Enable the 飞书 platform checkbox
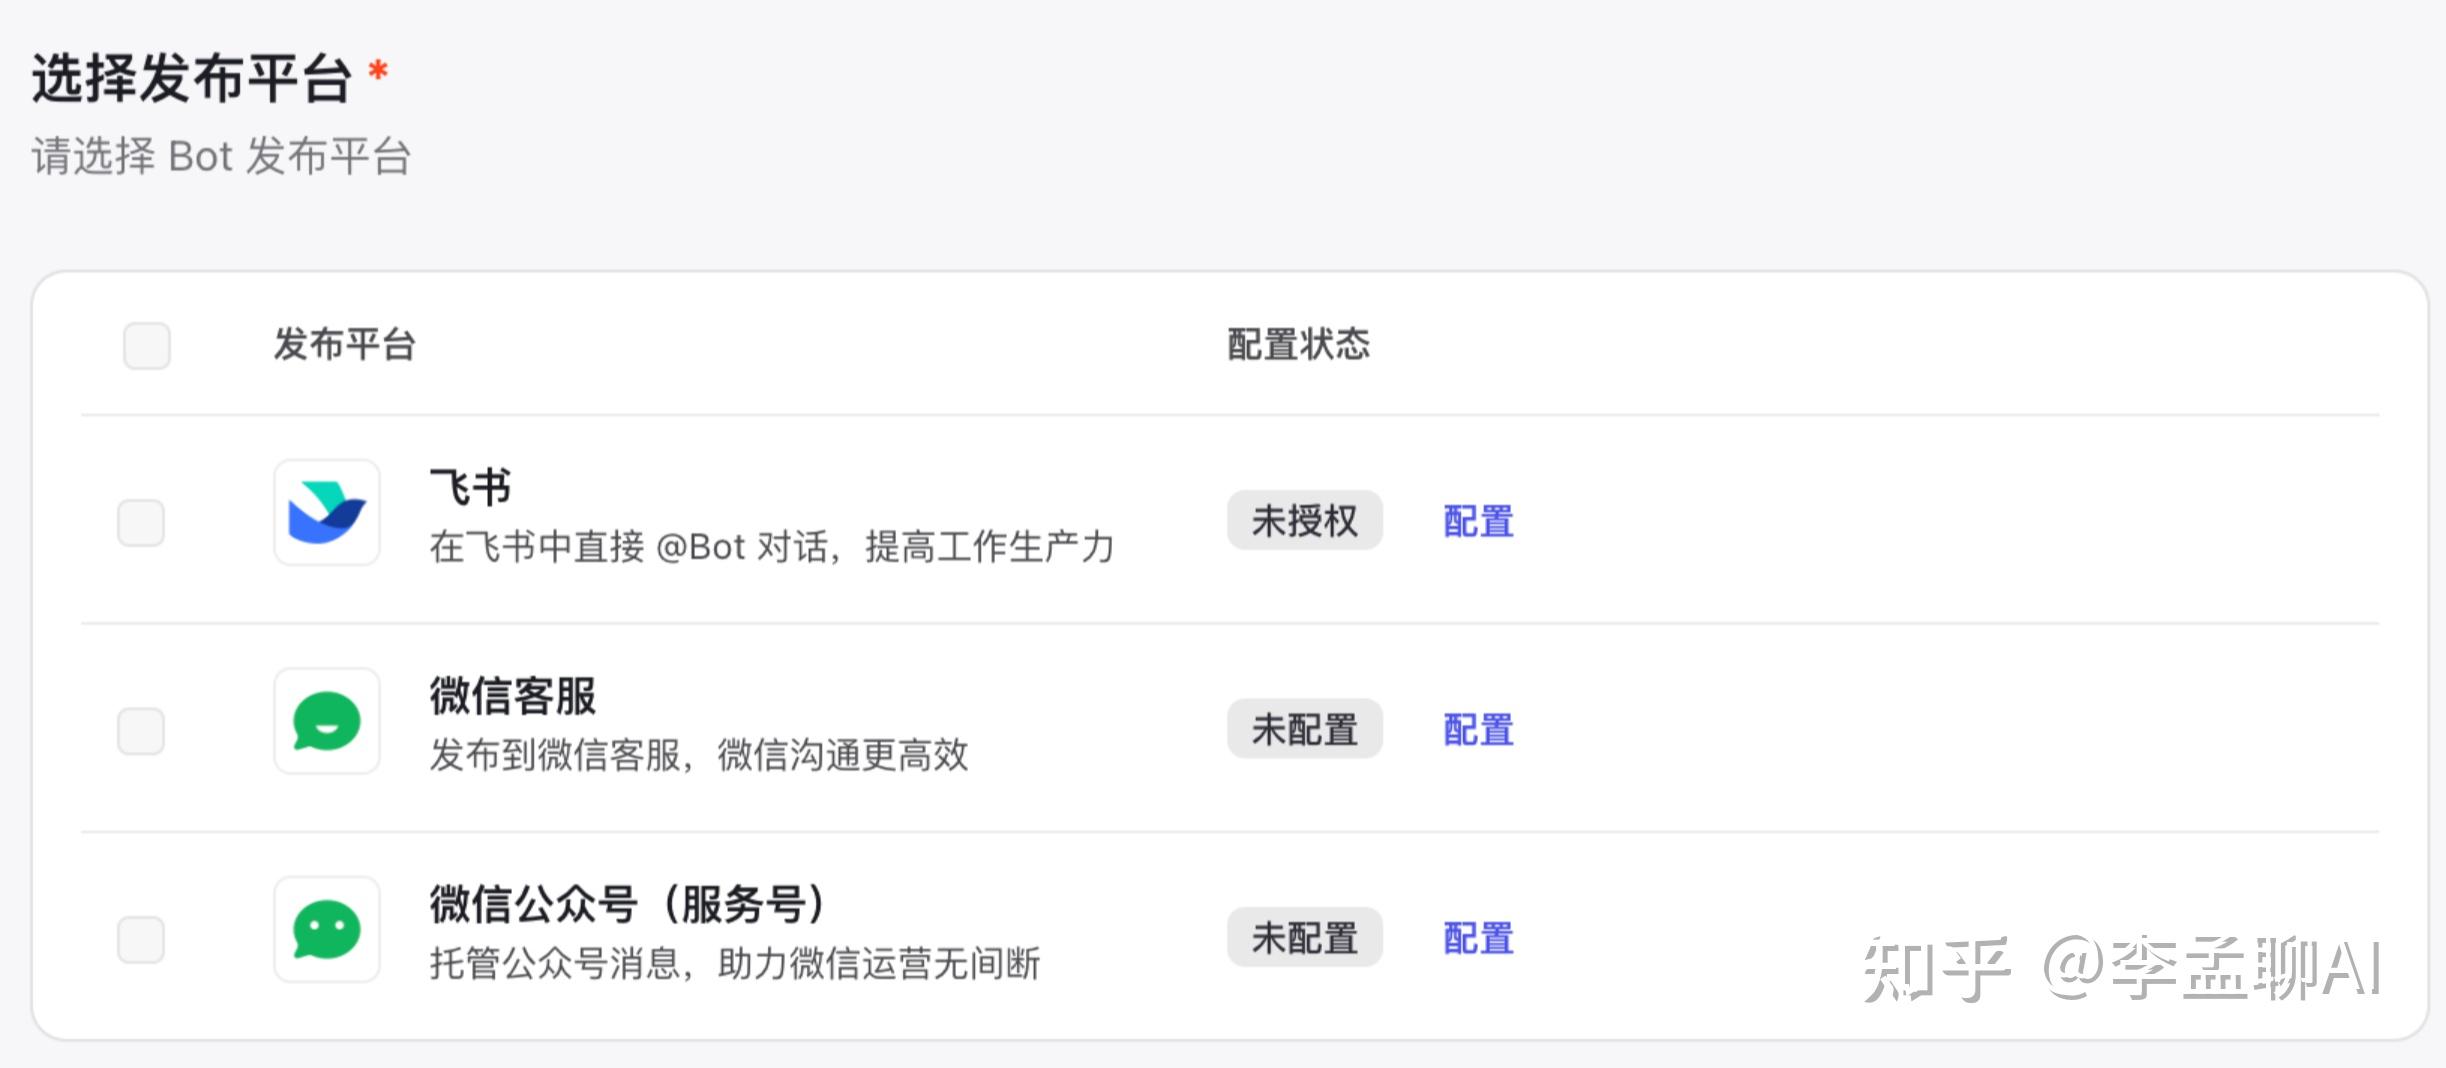The image size is (2446, 1068). [x=141, y=521]
